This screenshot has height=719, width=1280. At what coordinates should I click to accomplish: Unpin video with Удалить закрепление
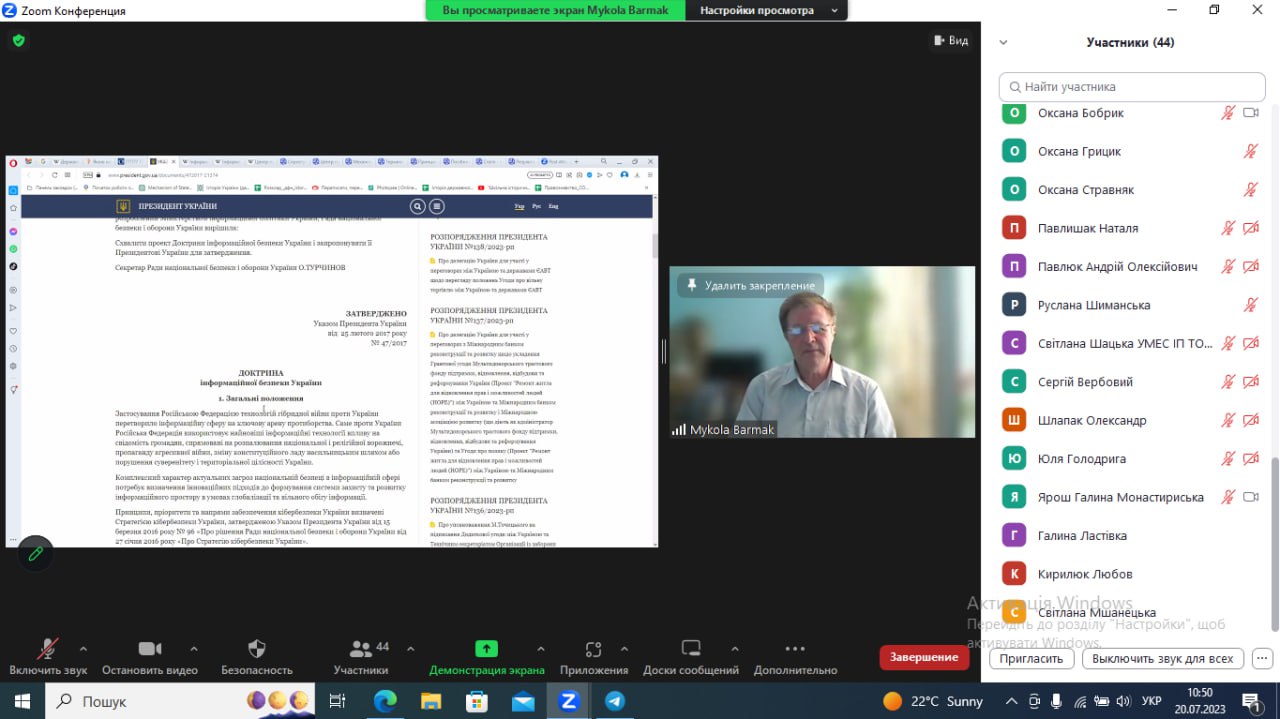[749, 285]
